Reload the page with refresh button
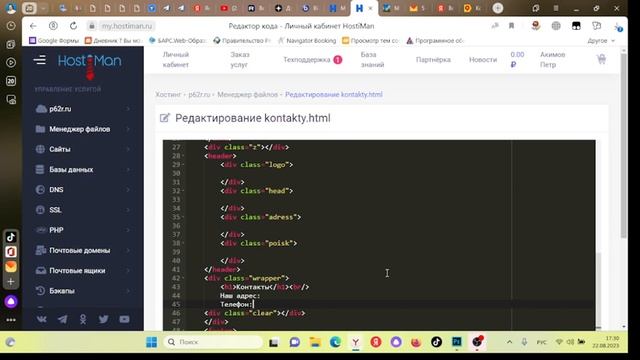 click(73, 26)
